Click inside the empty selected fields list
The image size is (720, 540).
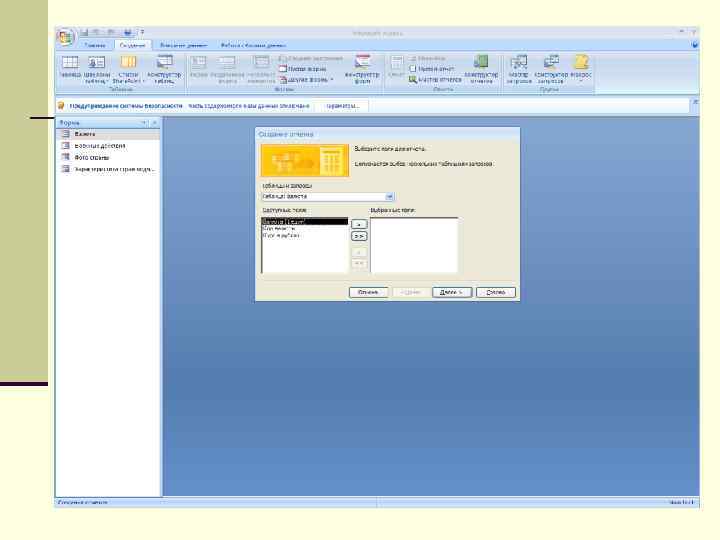414,245
